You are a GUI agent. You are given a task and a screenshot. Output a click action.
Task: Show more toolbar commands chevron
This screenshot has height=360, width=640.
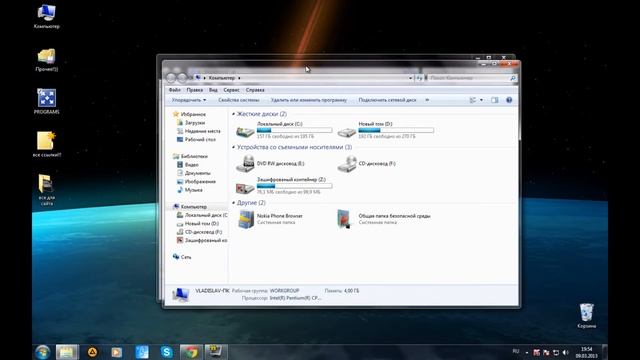point(427,100)
